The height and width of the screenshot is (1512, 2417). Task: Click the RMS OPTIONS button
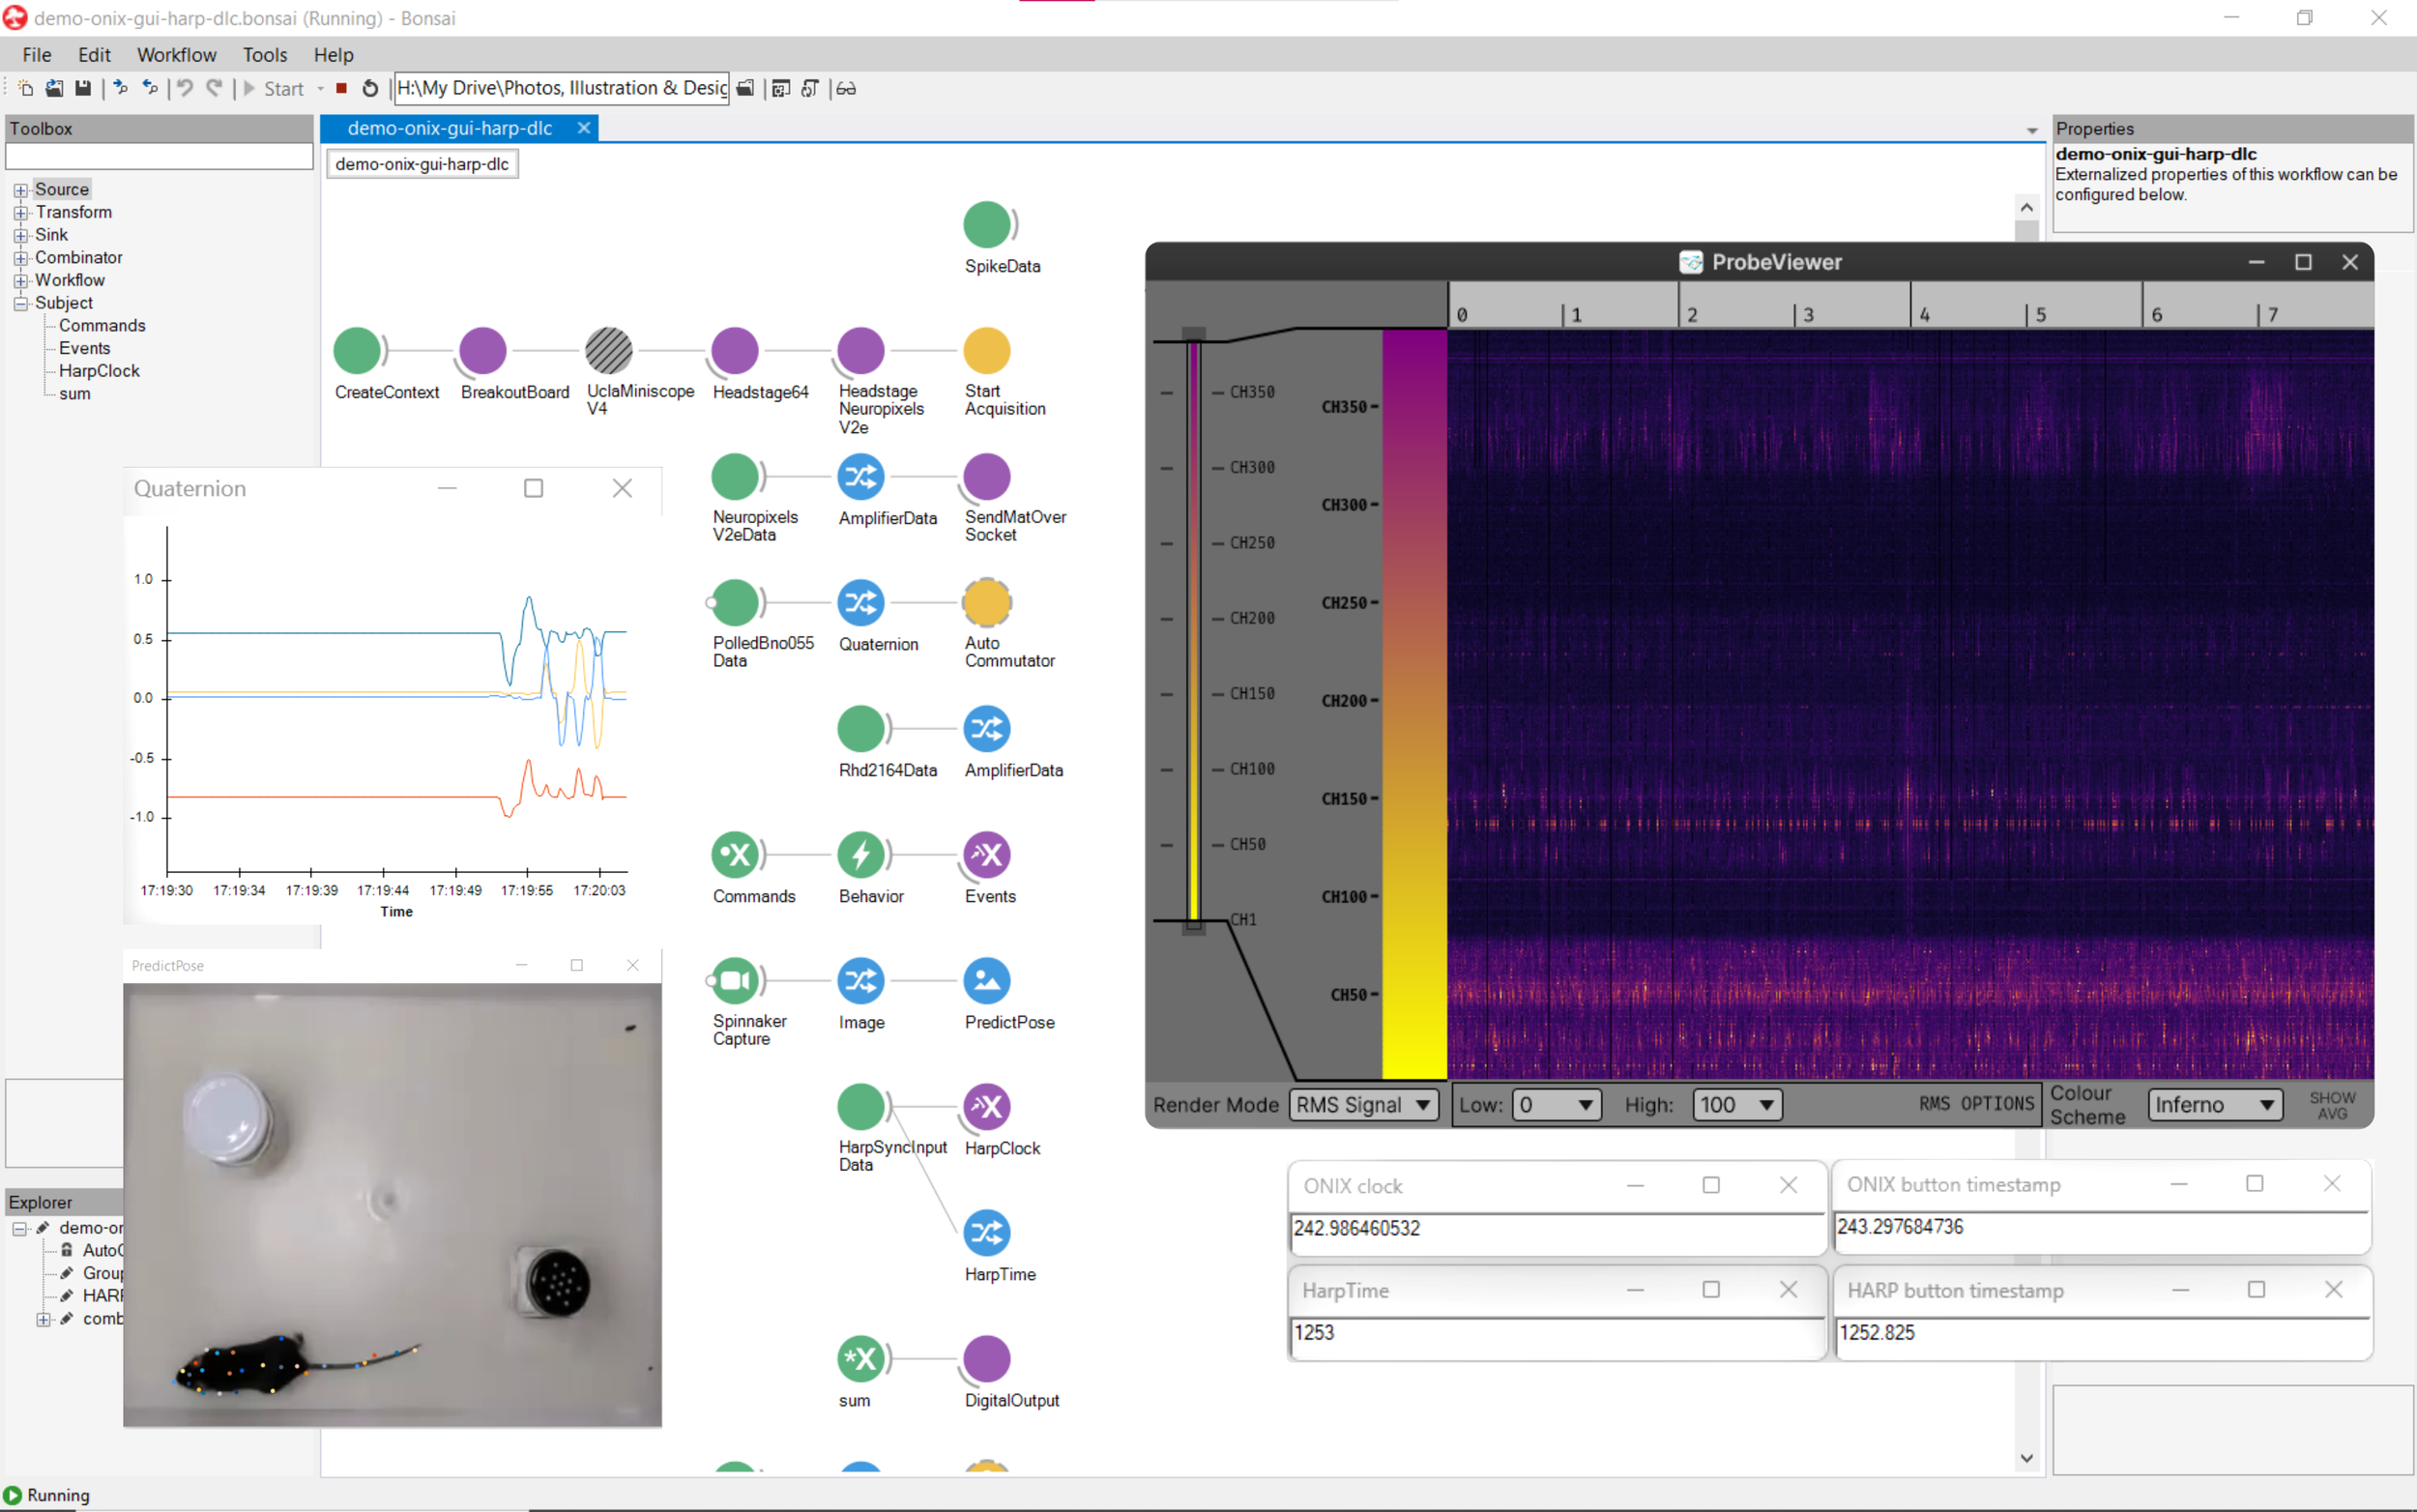click(x=1975, y=1104)
